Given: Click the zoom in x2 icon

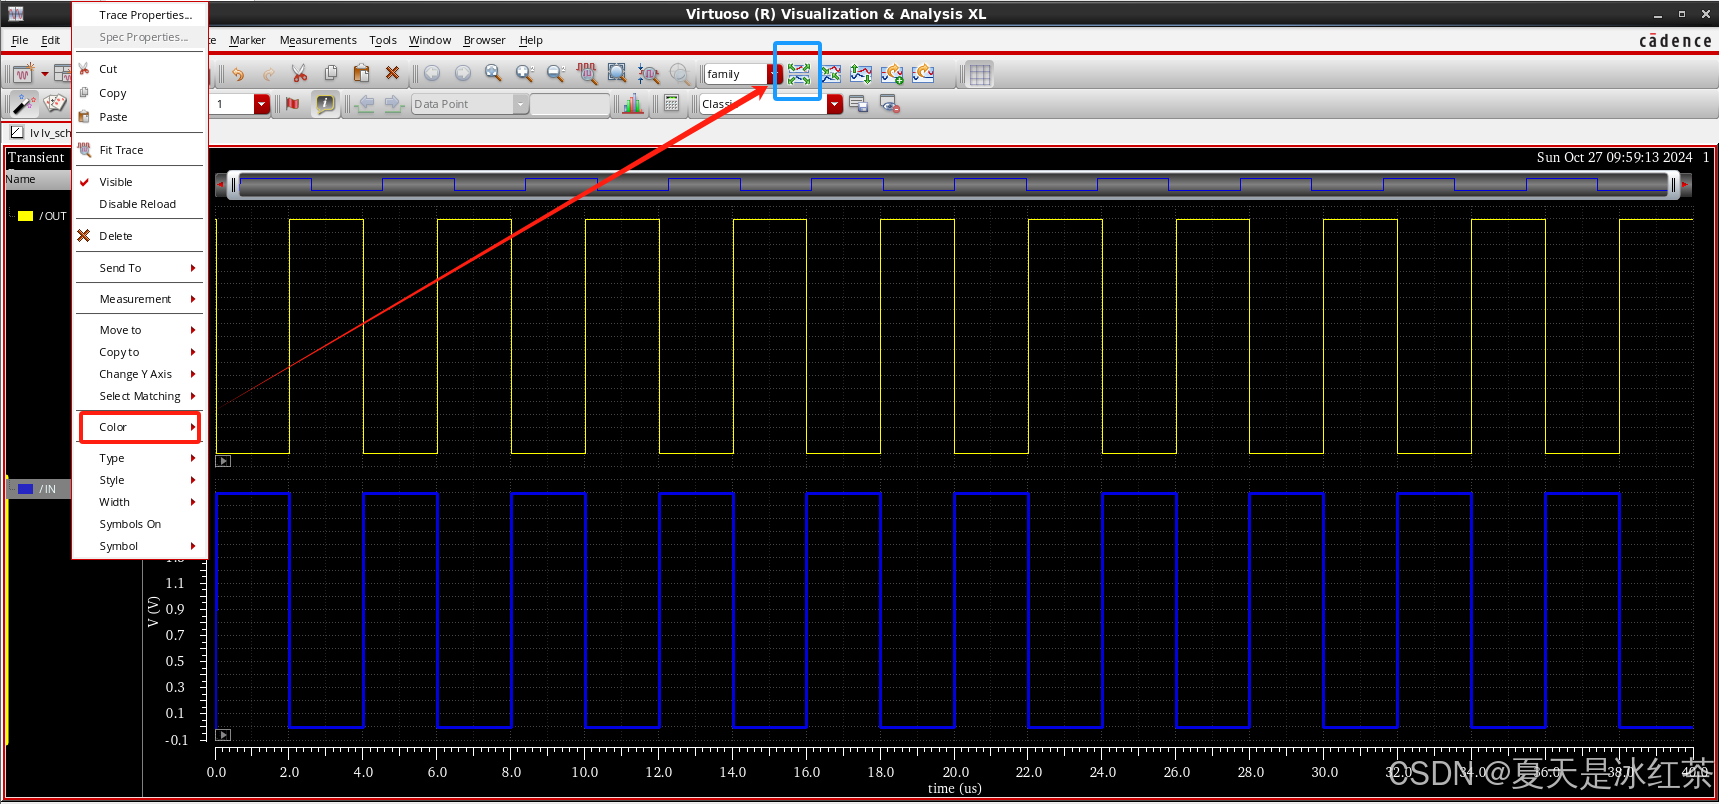Looking at the screenshot, I should pyautogui.click(x=524, y=74).
